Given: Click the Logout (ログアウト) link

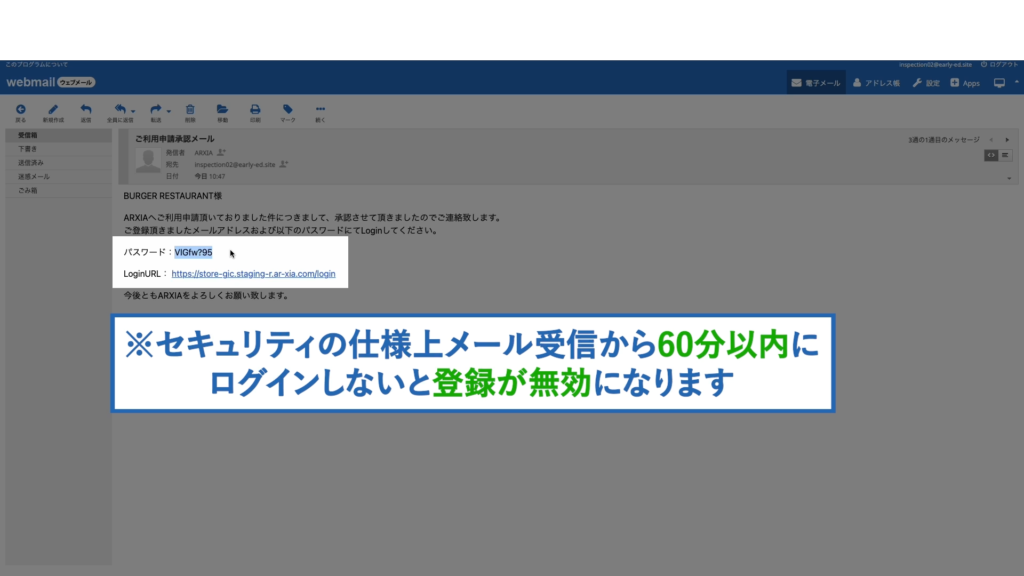Looking at the screenshot, I should (x=999, y=65).
